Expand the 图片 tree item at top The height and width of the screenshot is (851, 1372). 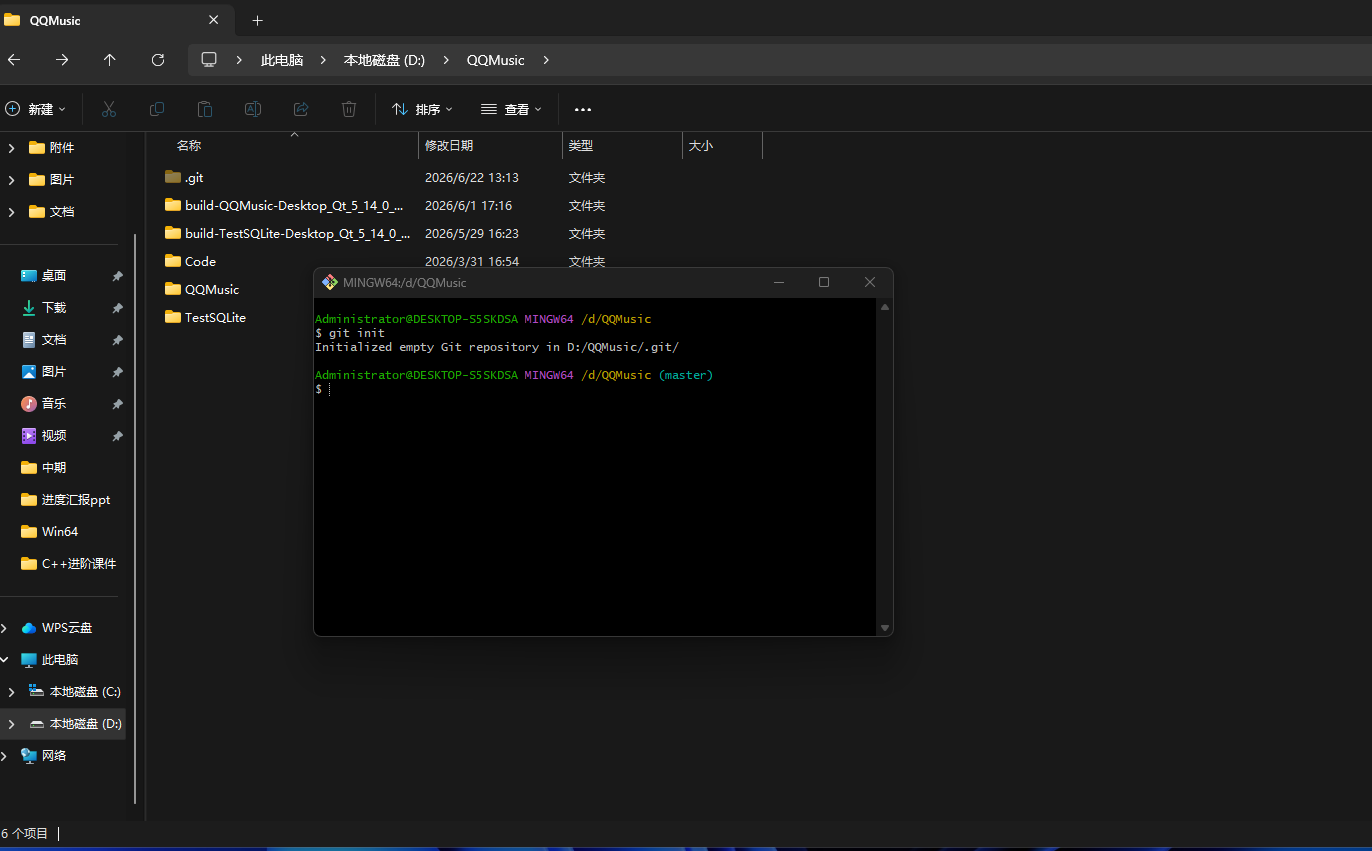11,180
